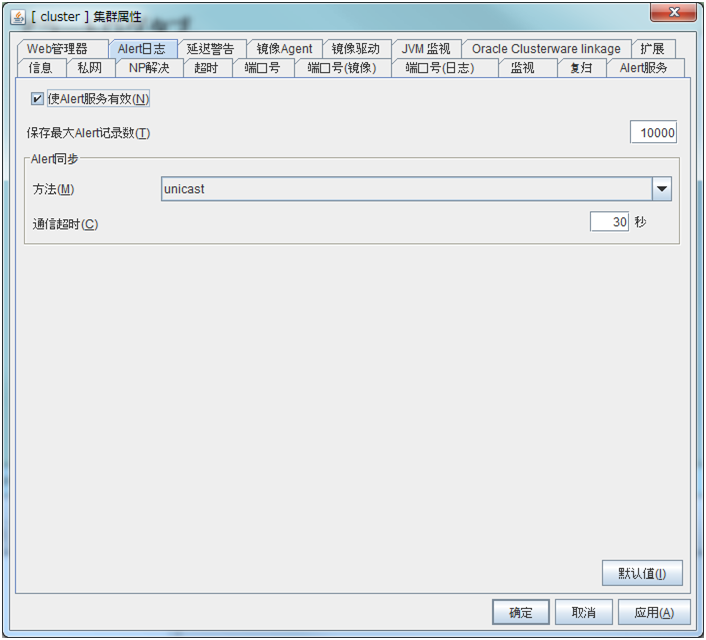
Task: Click the 通信超时 field showing 30
Action: 609,222
